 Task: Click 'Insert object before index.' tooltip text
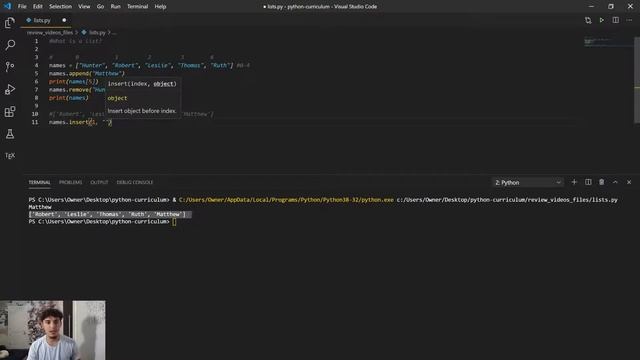[142, 111]
